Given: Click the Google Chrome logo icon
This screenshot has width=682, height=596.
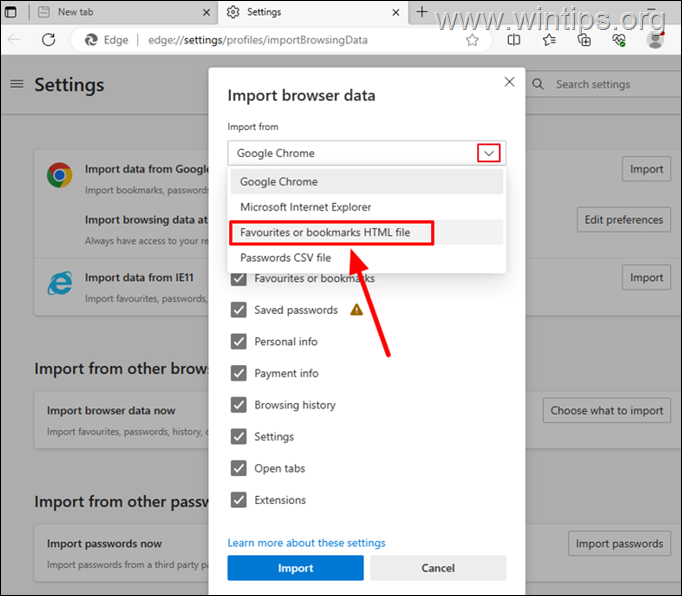Looking at the screenshot, I should pos(60,175).
